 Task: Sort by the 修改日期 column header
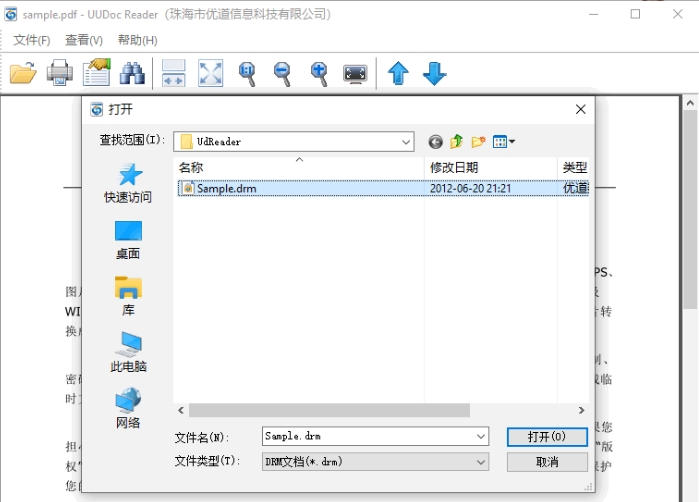click(x=490, y=168)
